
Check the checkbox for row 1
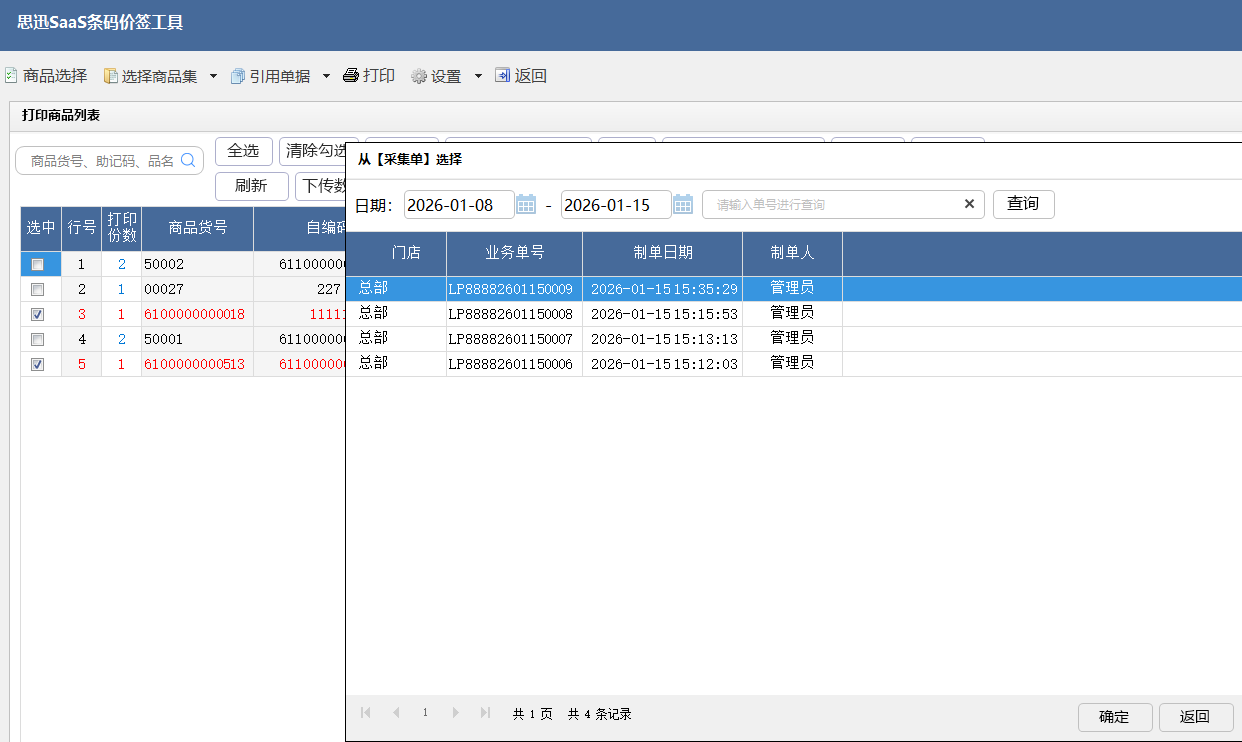pyautogui.click(x=38, y=265)
